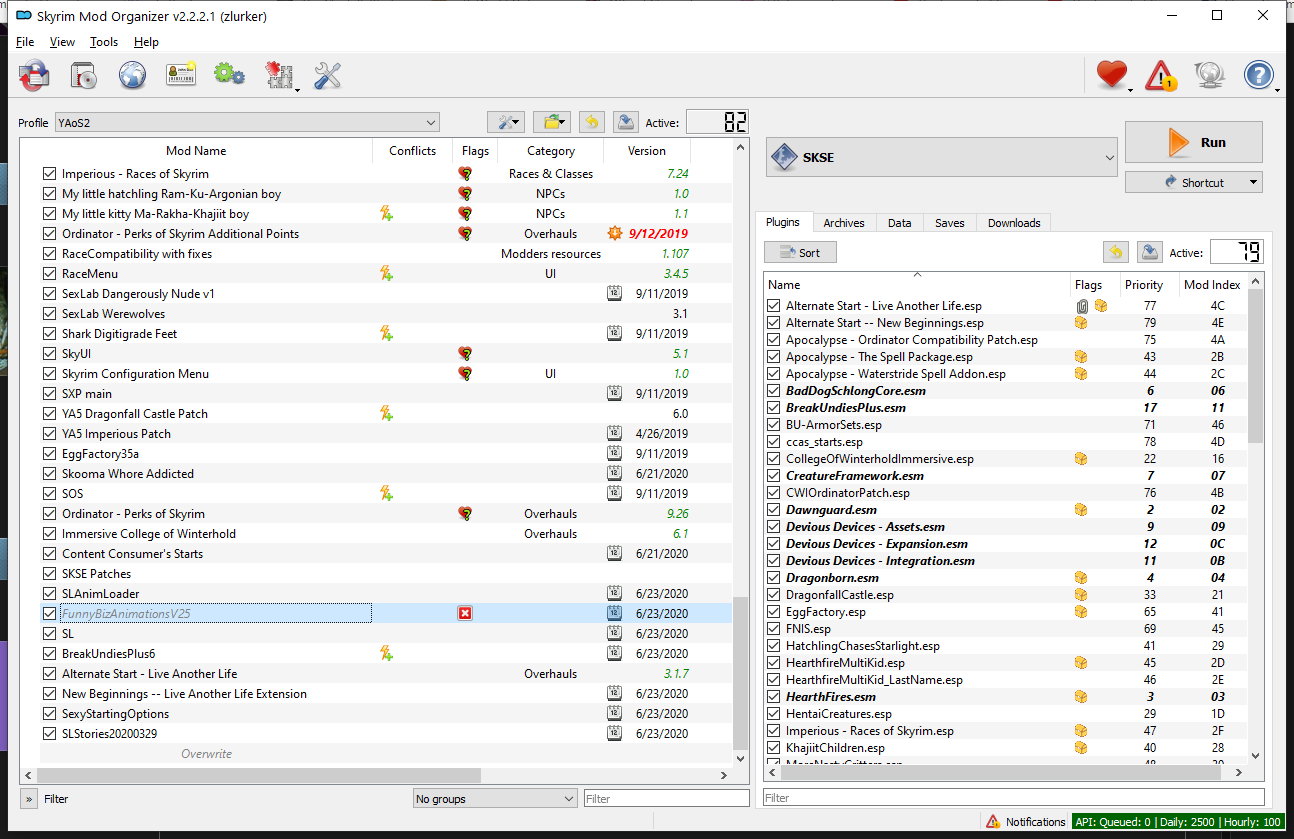Click the install mod from archive icon
This screenshot has width=1294, height=839.
click(83, 75)
